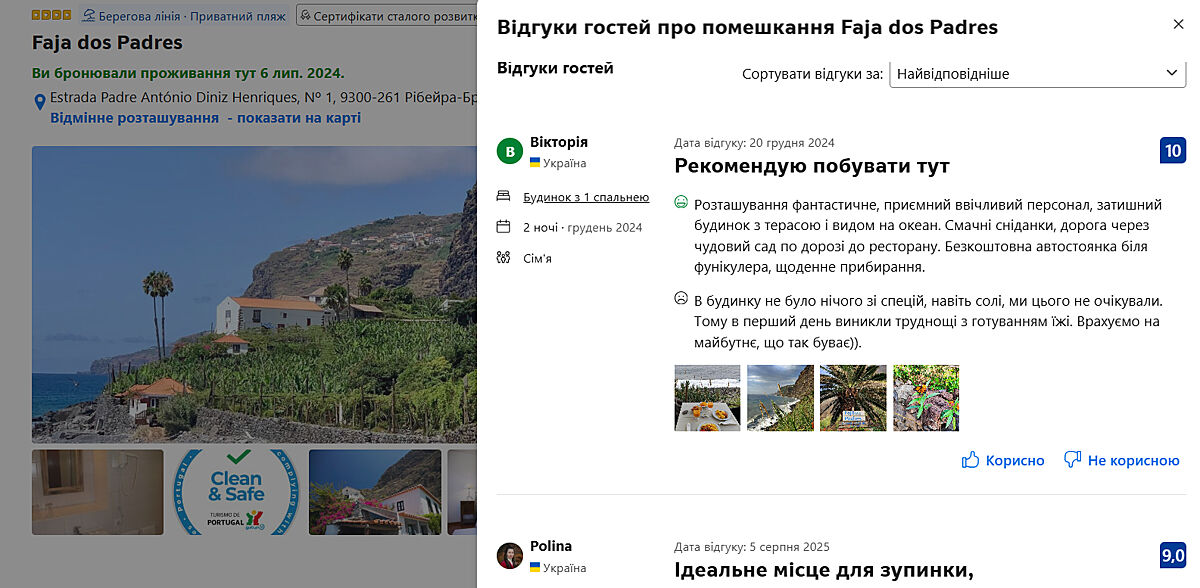View fourth review photo with orange flowers
Viewport: 1200px width, 588px height.
pyautogui.click(x=926, y=398)
